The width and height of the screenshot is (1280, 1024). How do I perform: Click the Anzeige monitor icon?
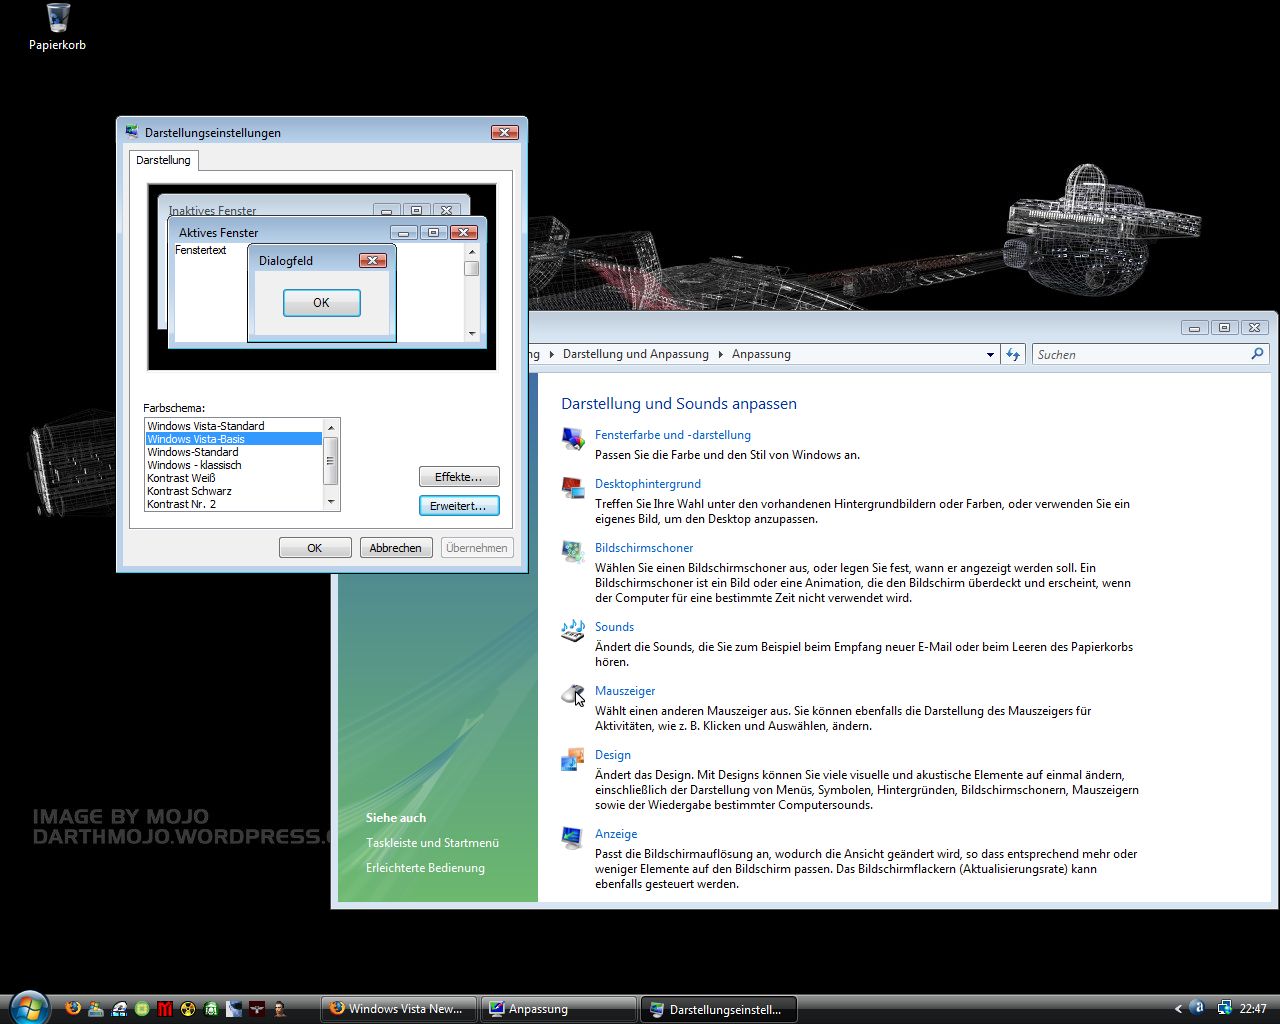tap(572, 838)
